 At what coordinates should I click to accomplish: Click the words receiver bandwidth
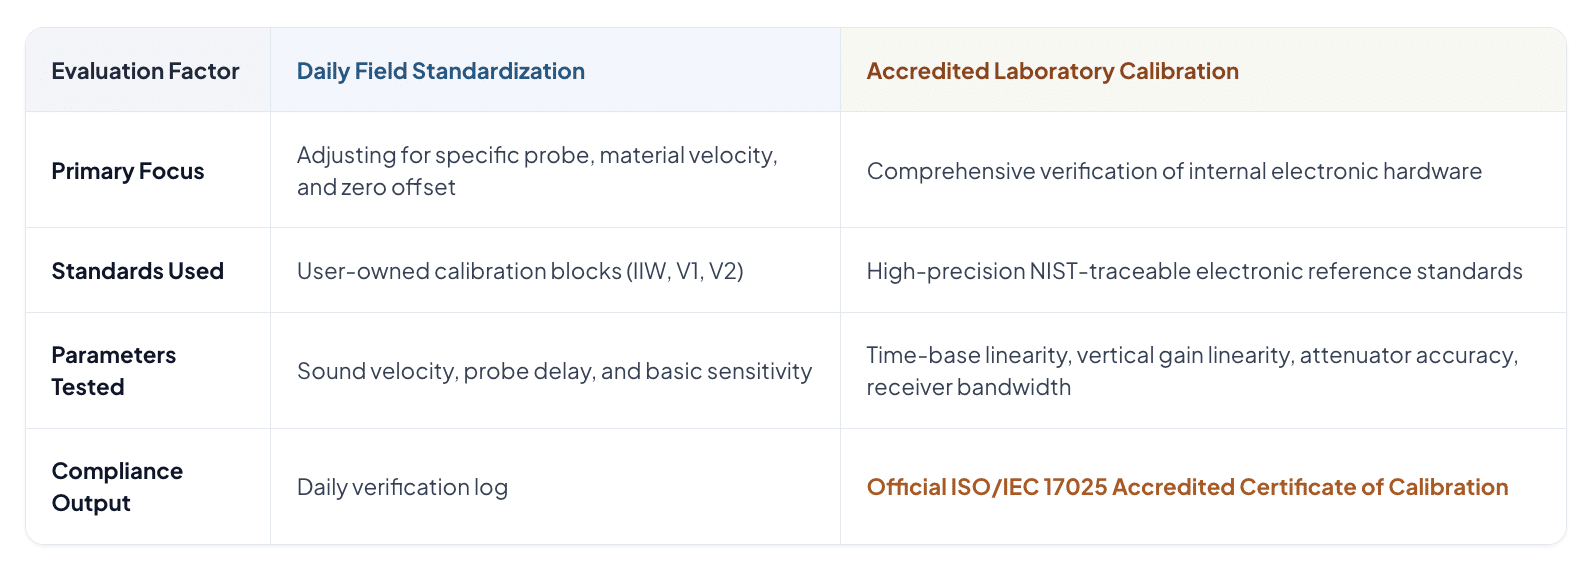tap(968, 387)
